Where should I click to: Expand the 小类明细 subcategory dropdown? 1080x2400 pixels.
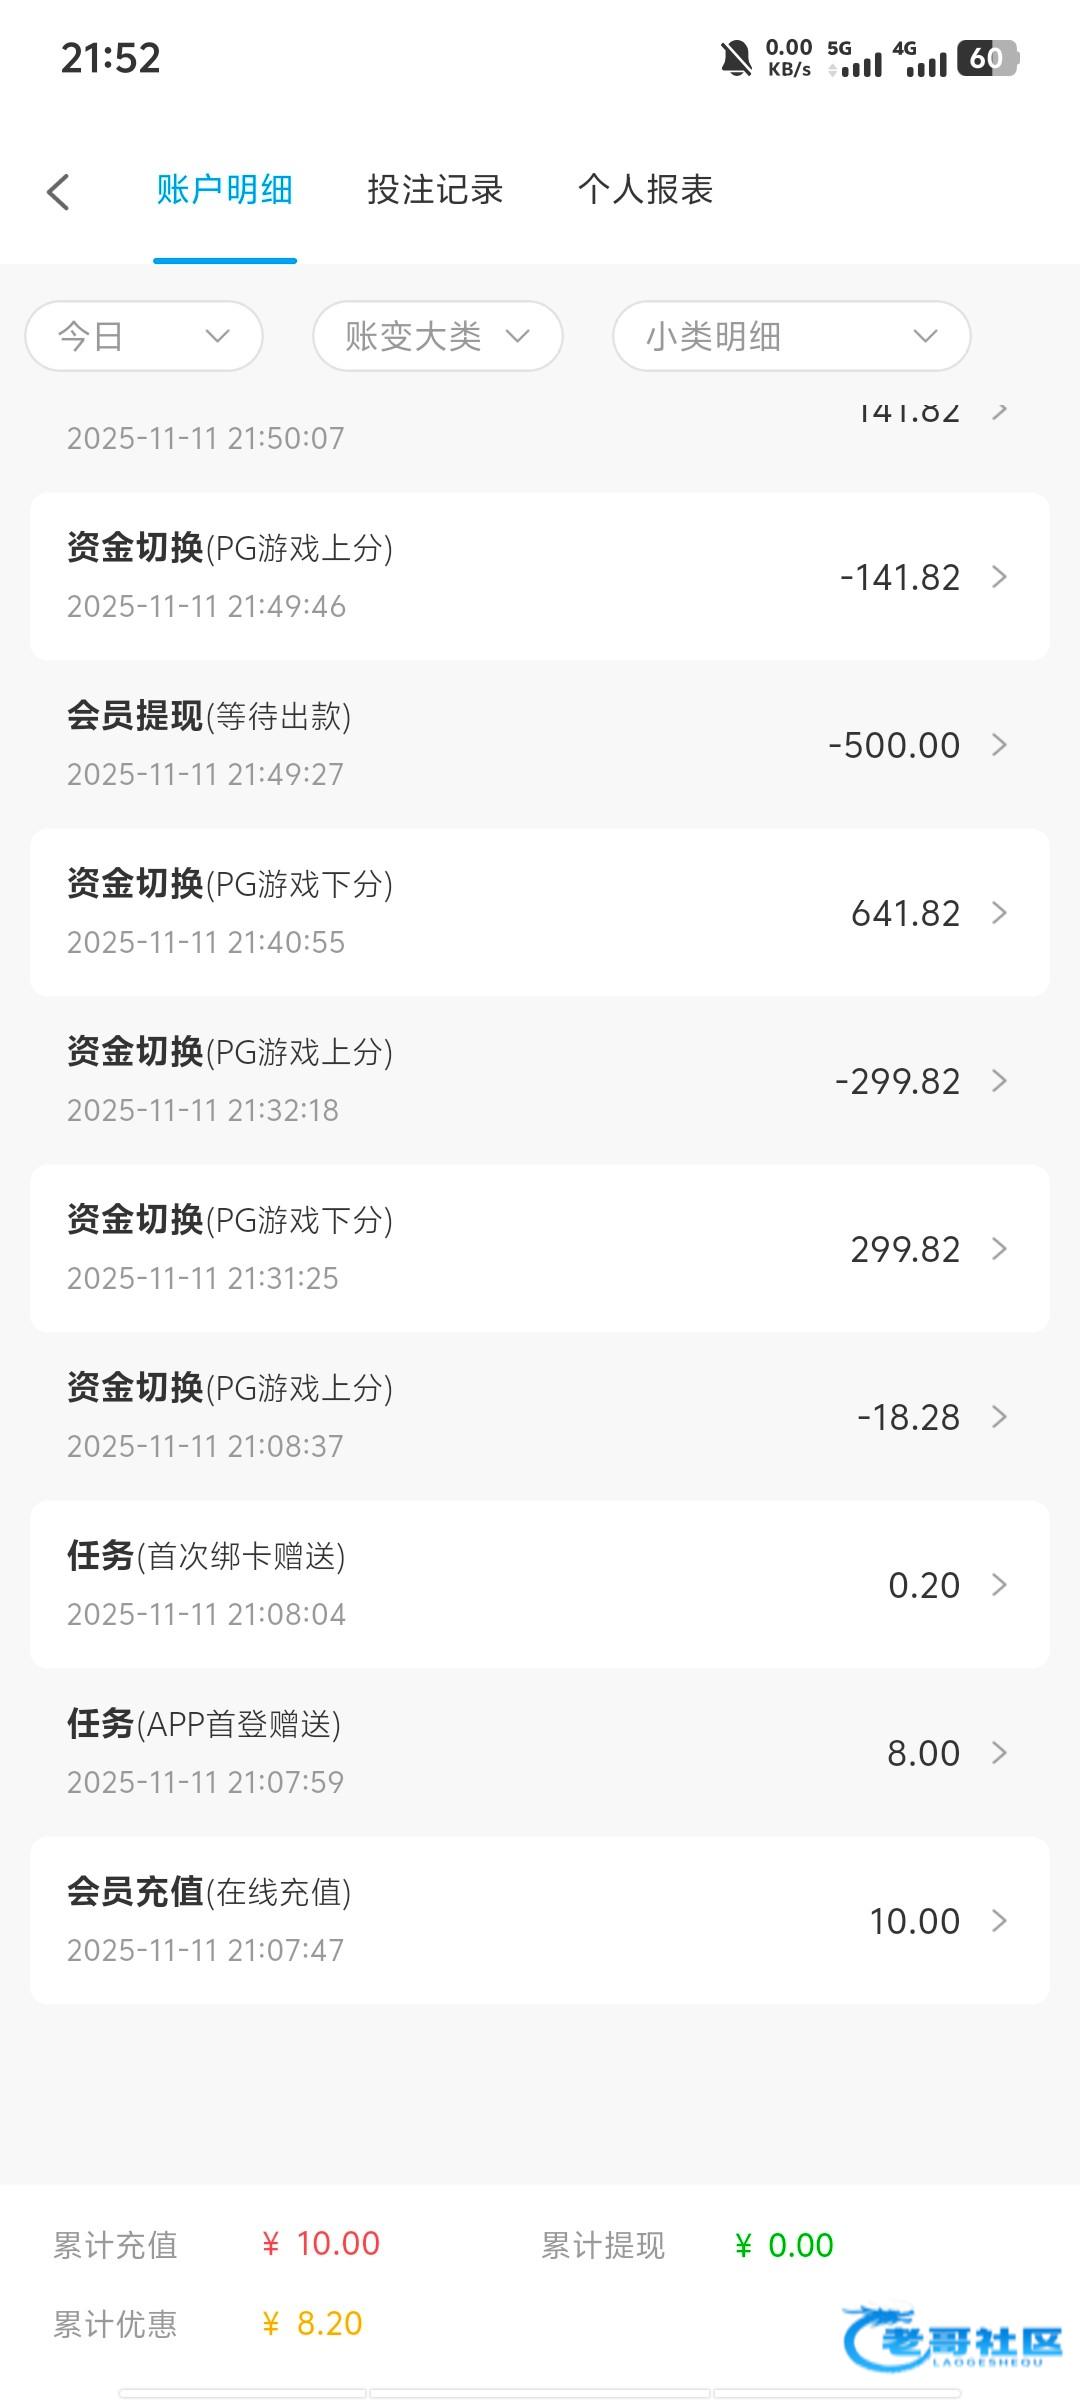(x=791, y=336)
